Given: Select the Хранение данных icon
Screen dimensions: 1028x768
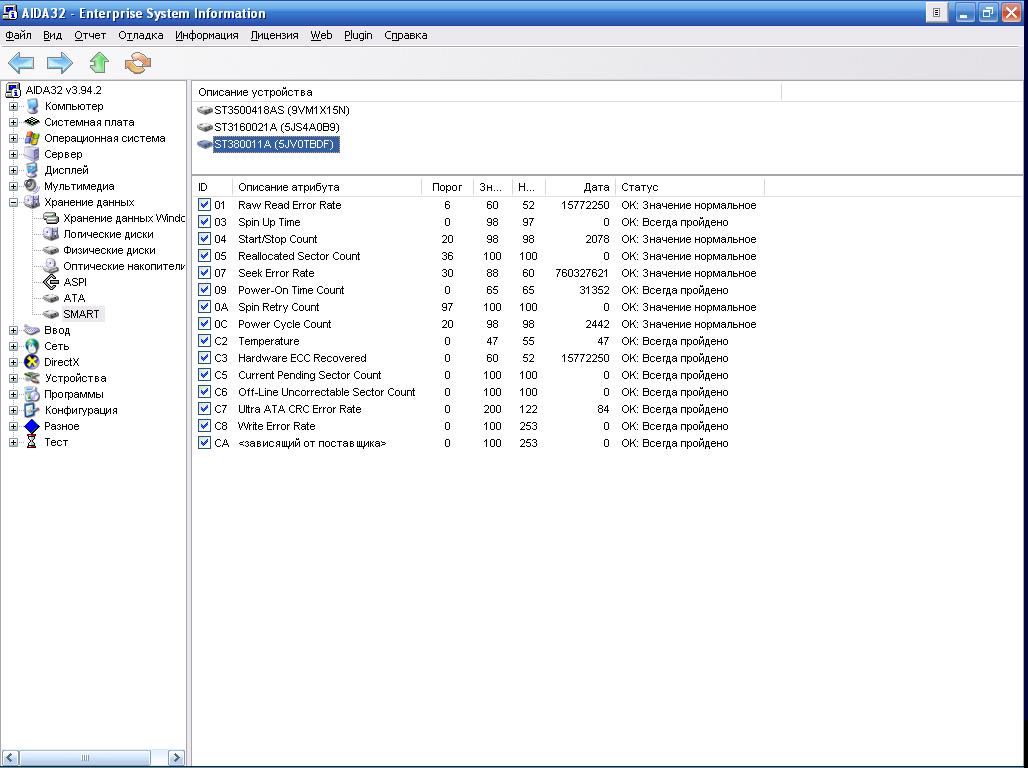Looking at the screenshot, I should pos(31,202).
